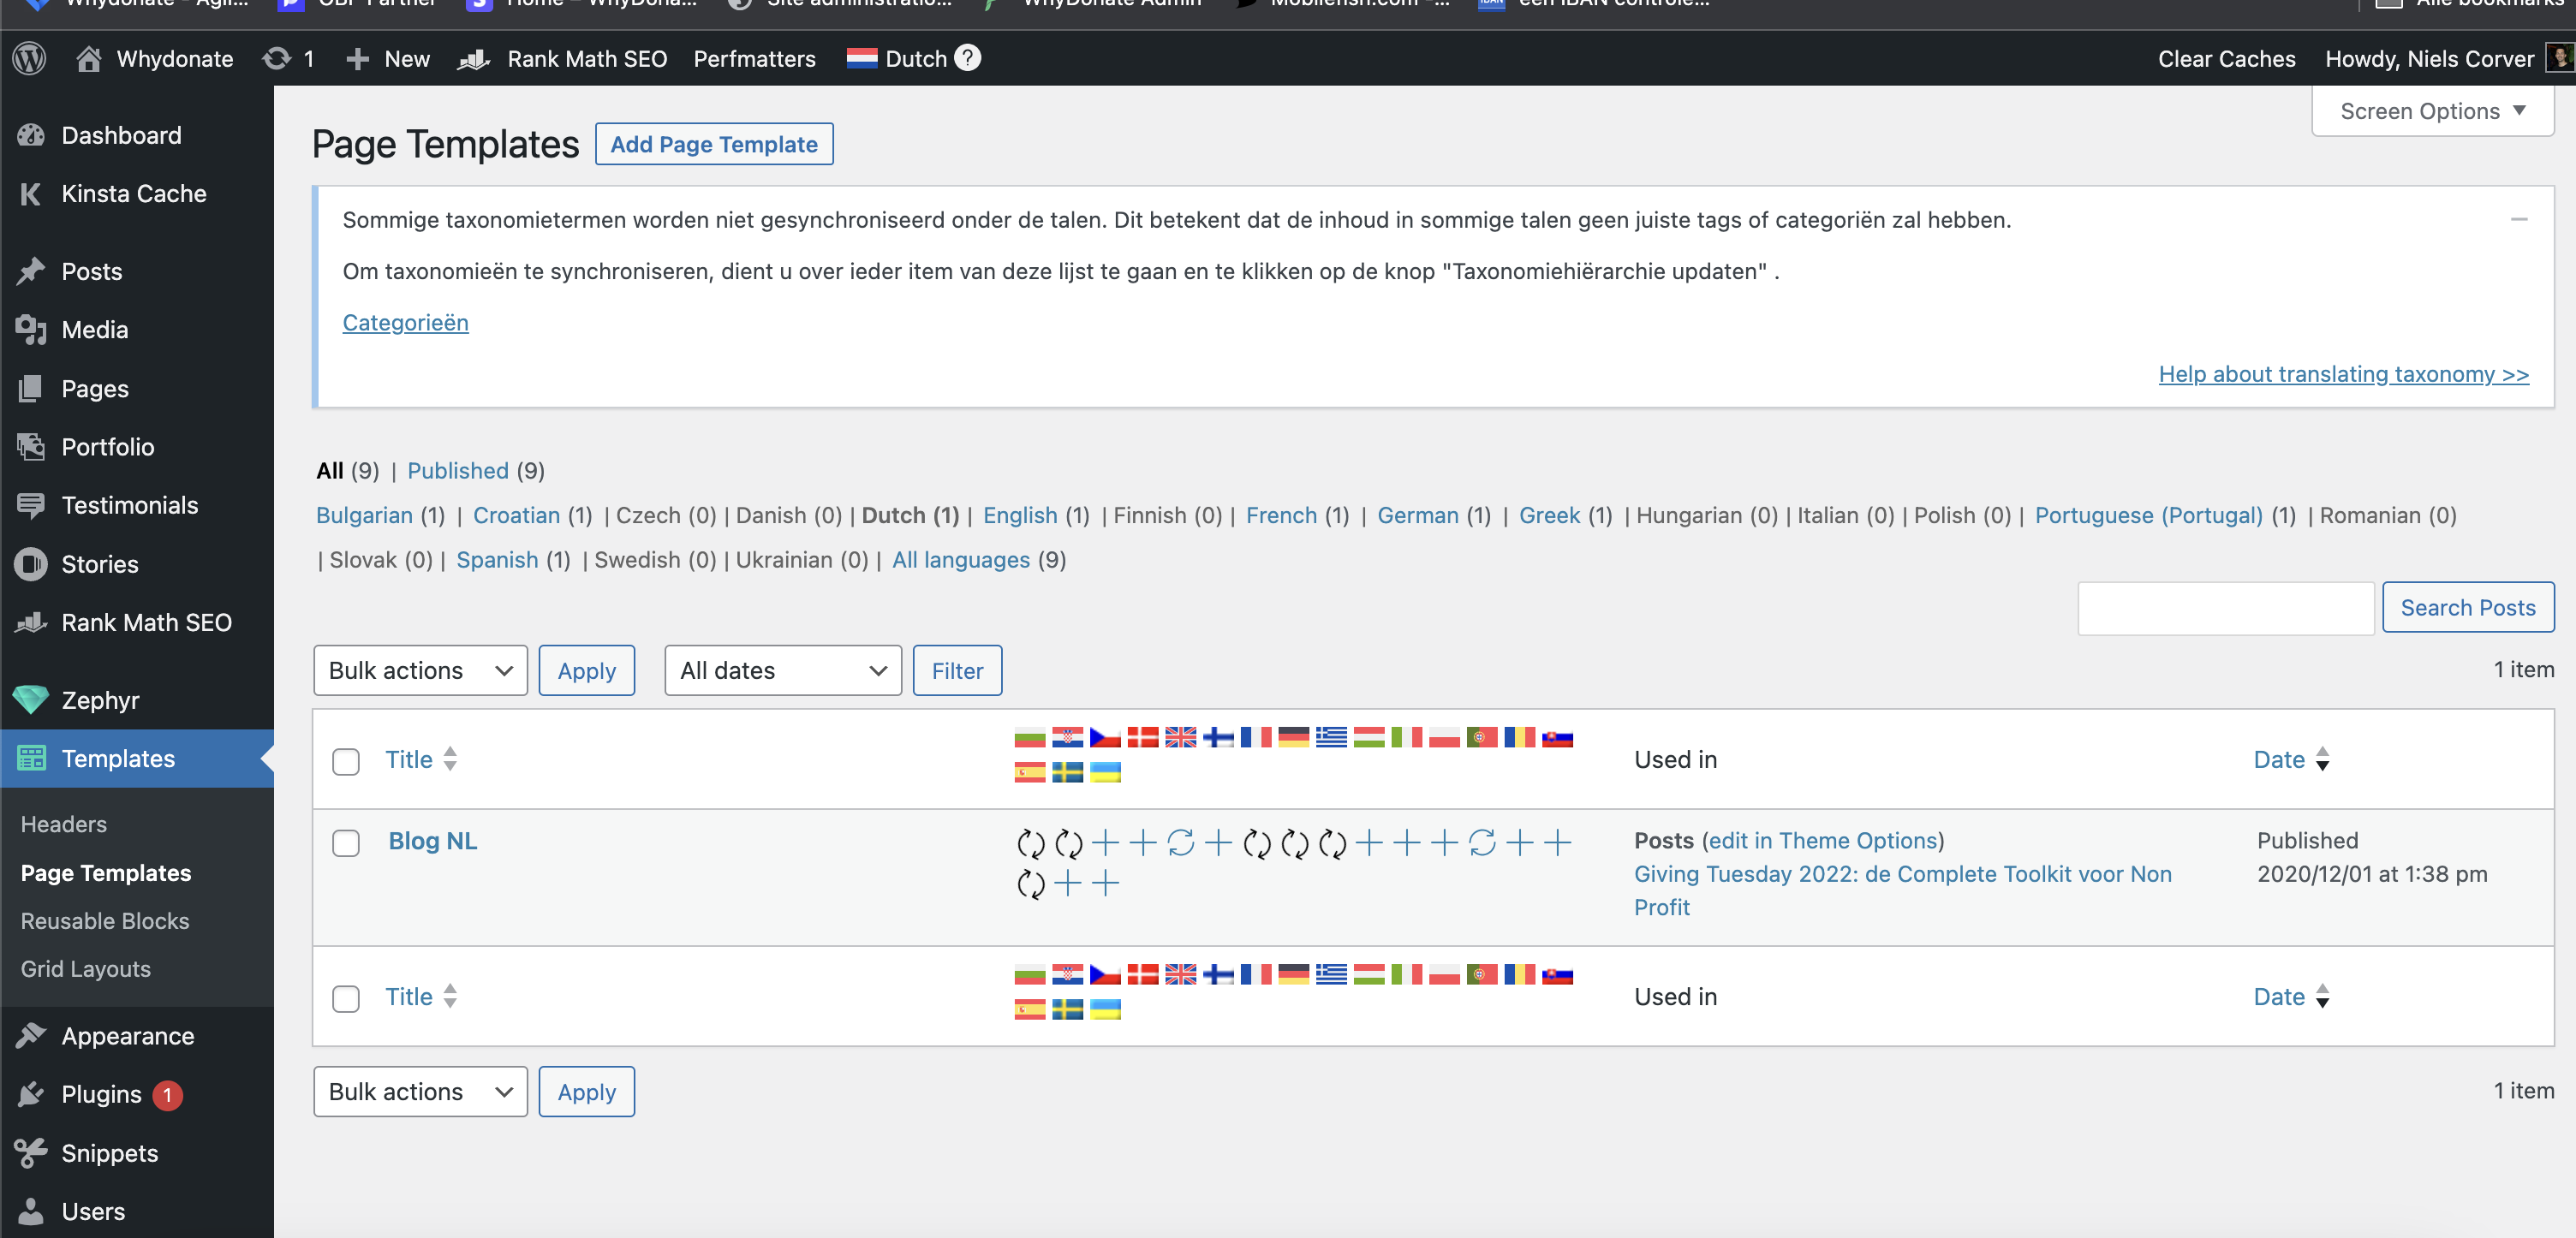This screenshot has height=1238, width=2576.
Task: Click the Posts pushpin icon
Action: click(31, 271)
